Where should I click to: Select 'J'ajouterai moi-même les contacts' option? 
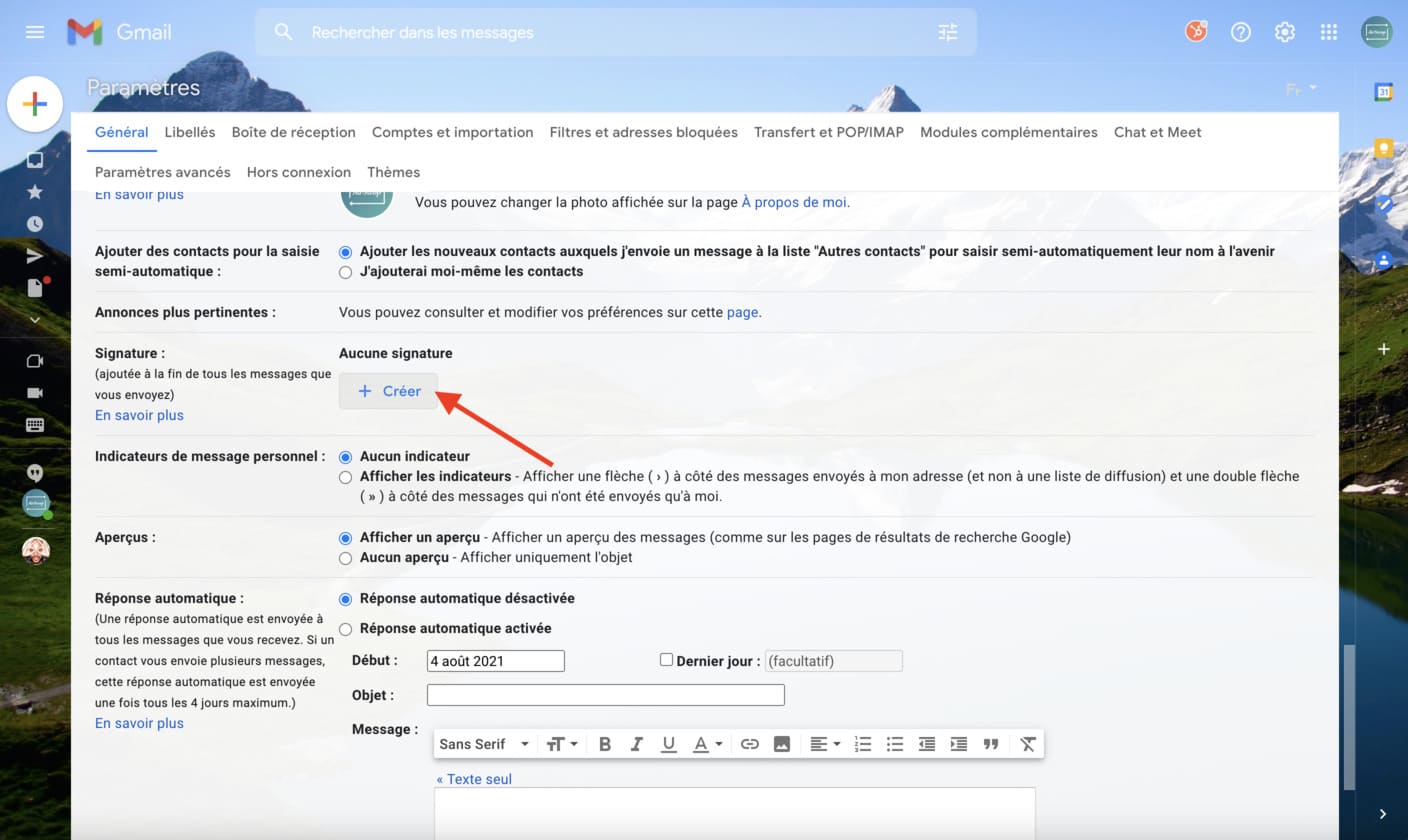[x=345, y=272]
